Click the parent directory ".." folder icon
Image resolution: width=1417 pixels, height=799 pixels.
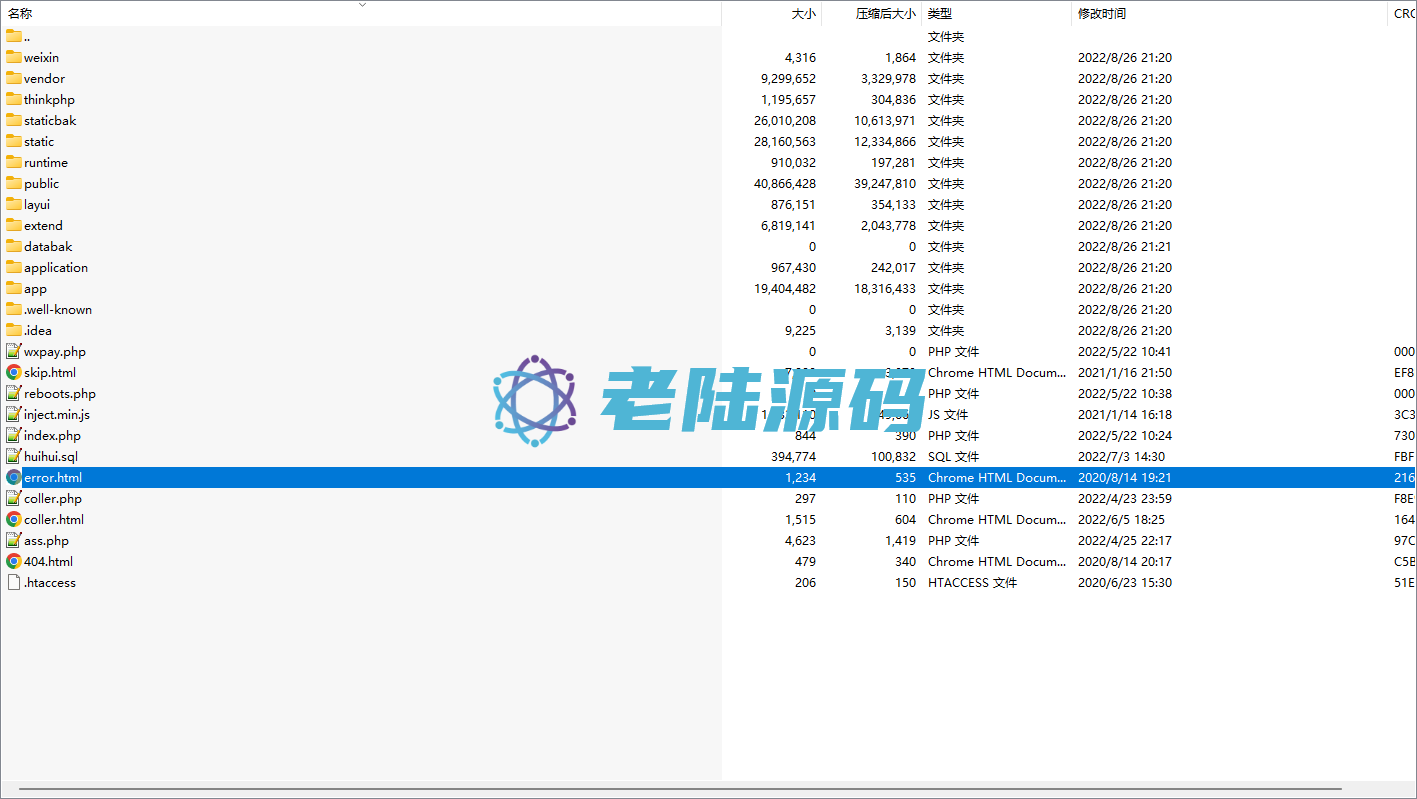pos(14,36)
